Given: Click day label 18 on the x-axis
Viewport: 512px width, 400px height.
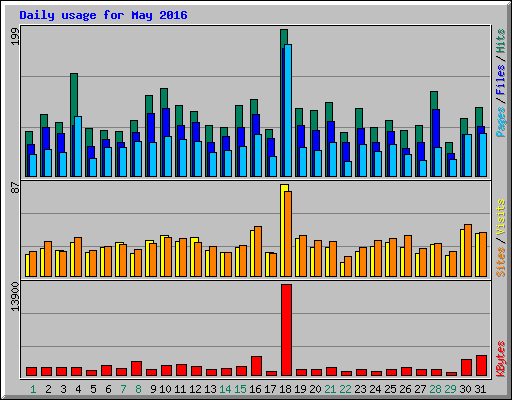Looking at the screenshot, I should [x=285, y=389].
